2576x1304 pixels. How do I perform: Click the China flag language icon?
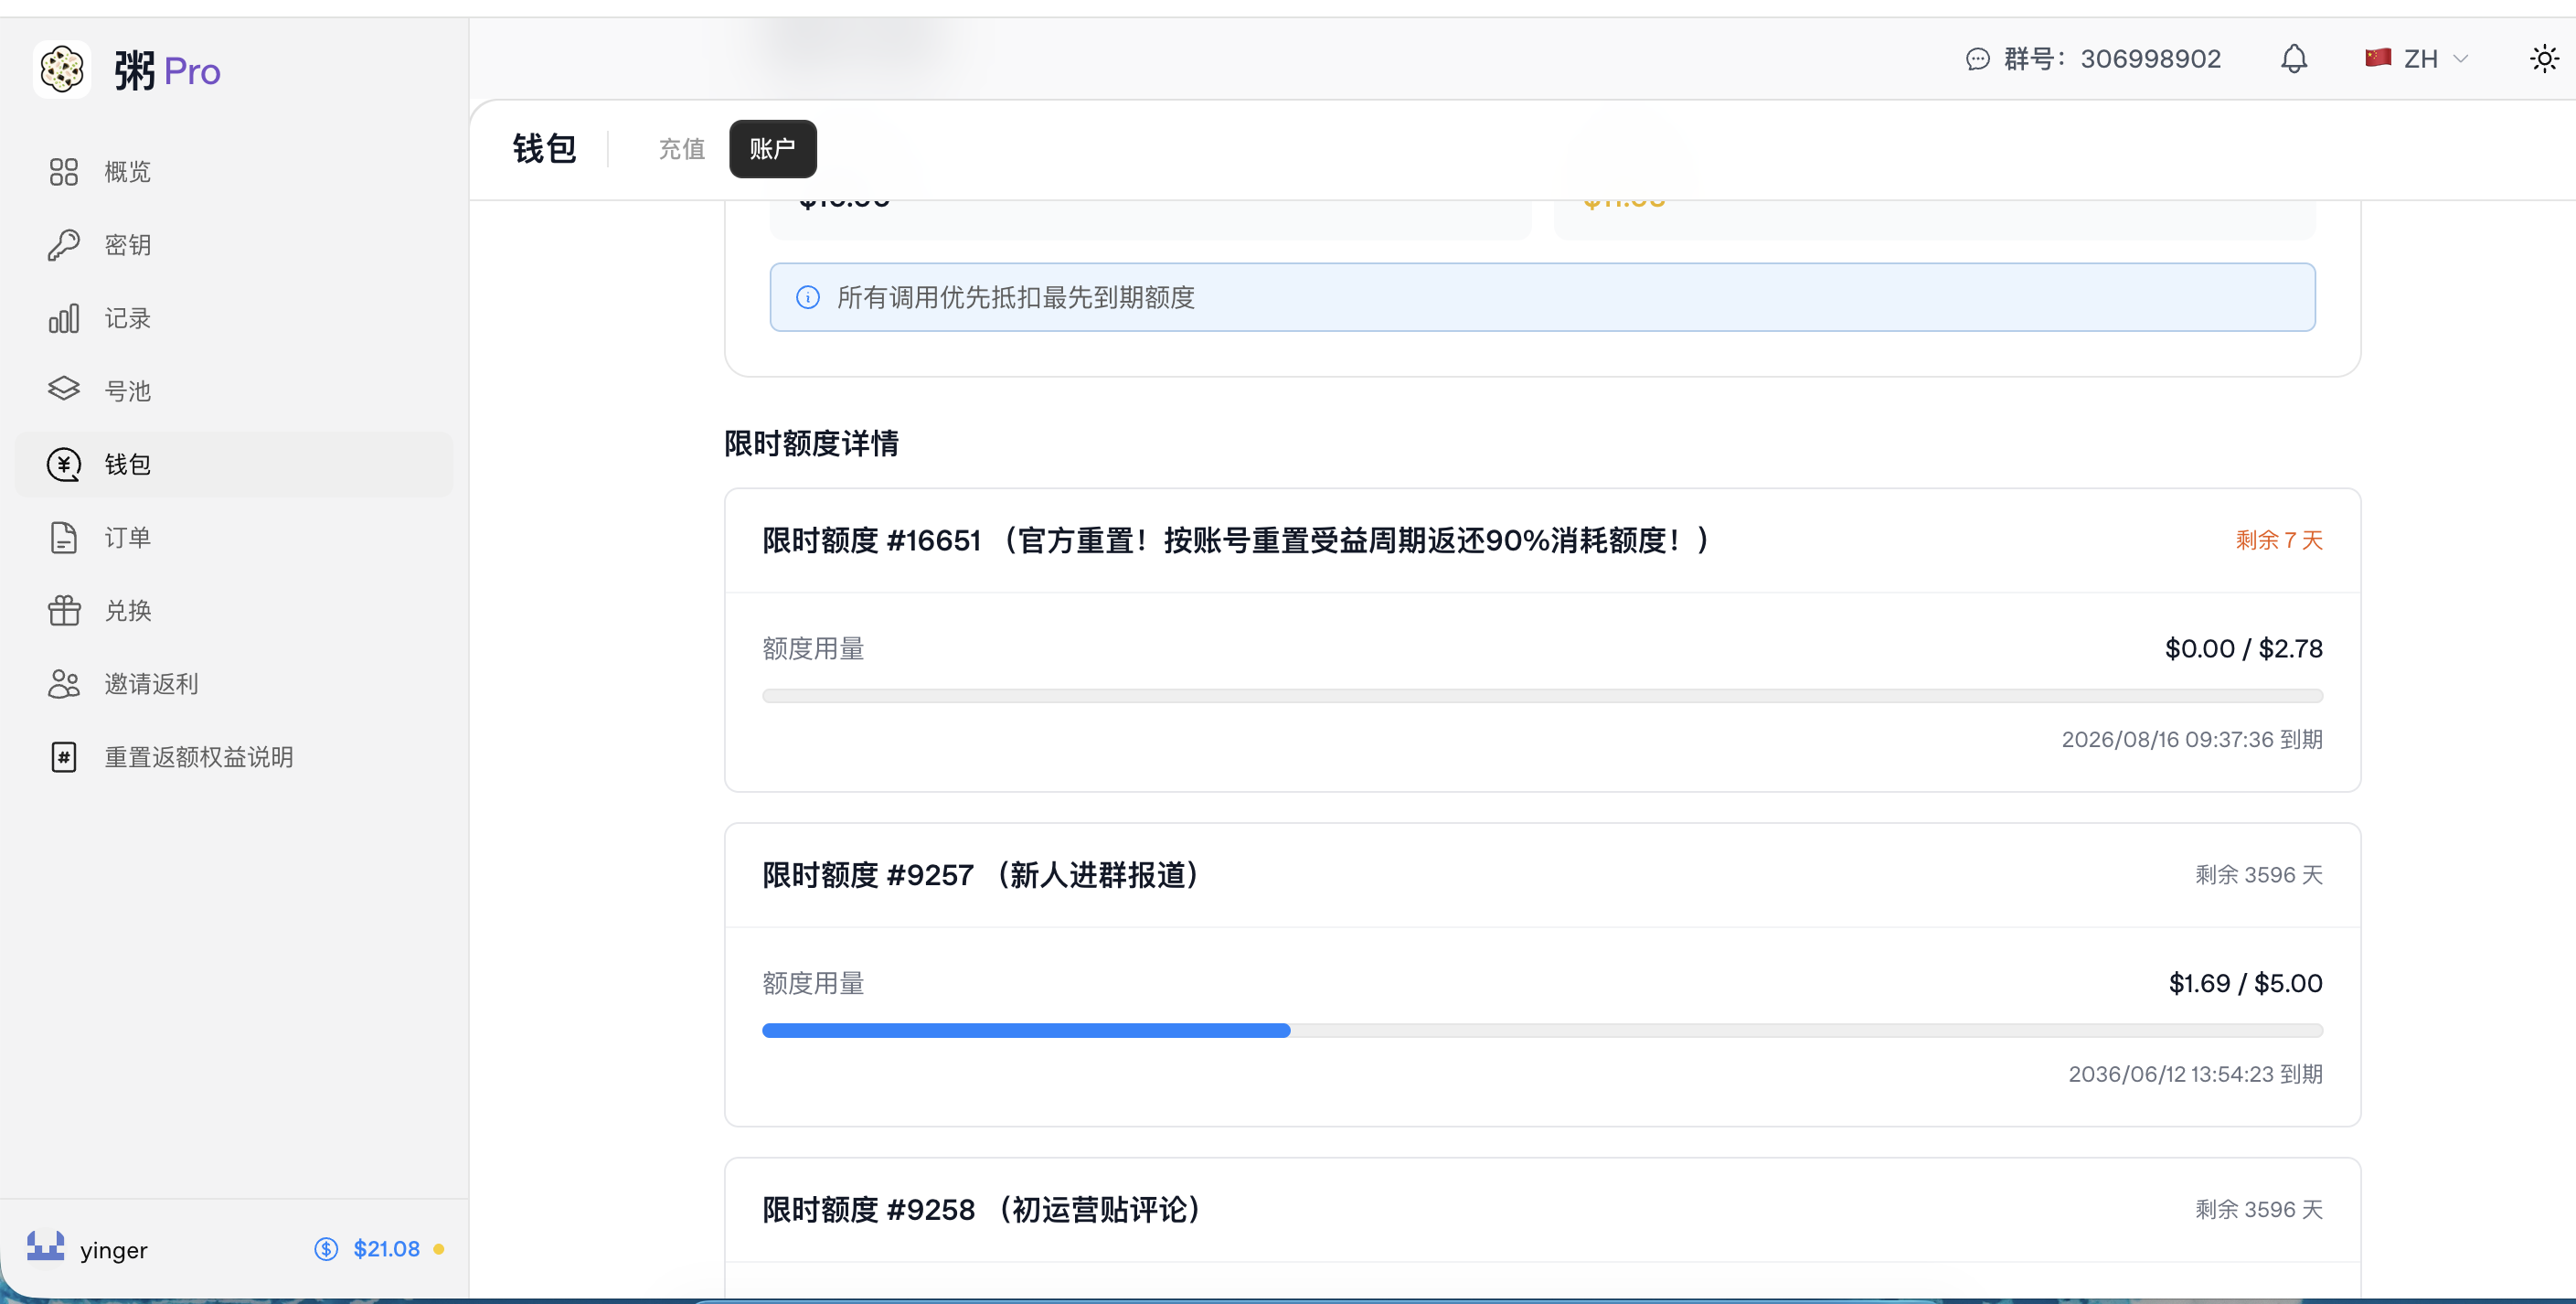[x=2377, y=58]
